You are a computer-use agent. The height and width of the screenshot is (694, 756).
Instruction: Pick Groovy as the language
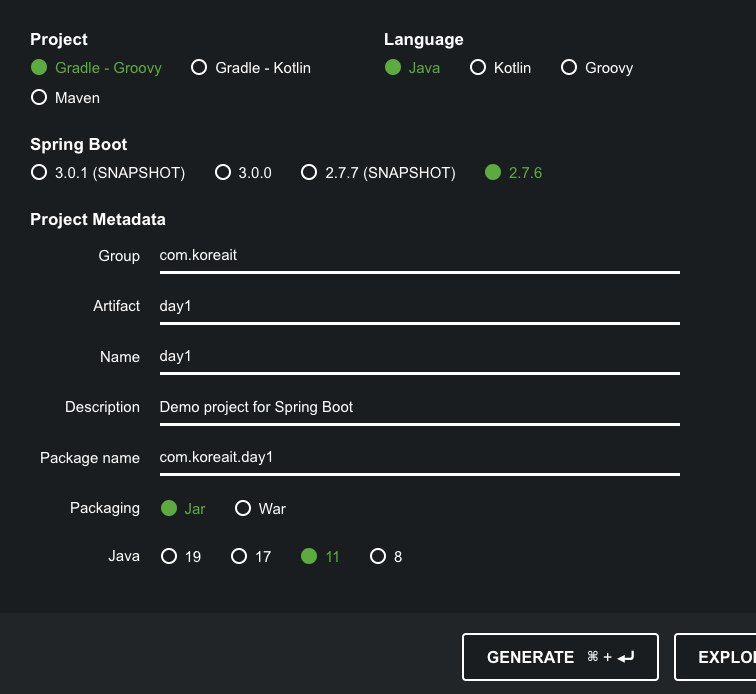(x=596, y=68)
